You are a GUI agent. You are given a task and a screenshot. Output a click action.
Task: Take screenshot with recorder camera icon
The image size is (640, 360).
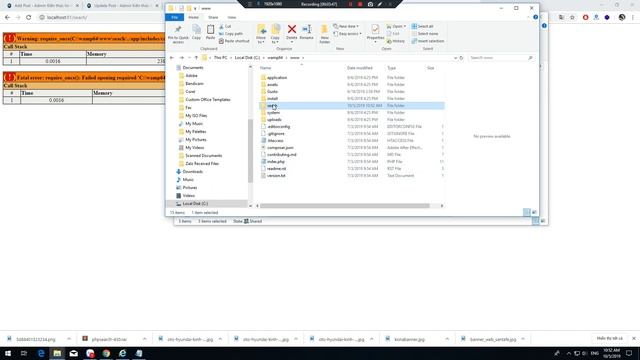(x=370, y=4)
